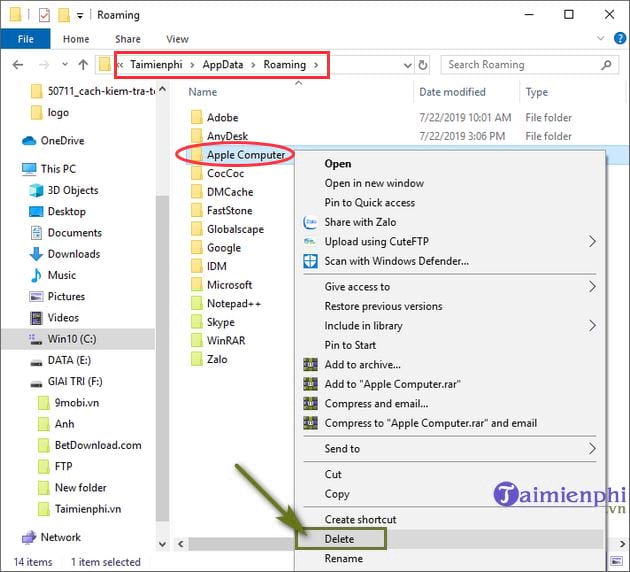Choose Rename from the context menu
Screen dimensions: 630x572
(x=344, y=558)
